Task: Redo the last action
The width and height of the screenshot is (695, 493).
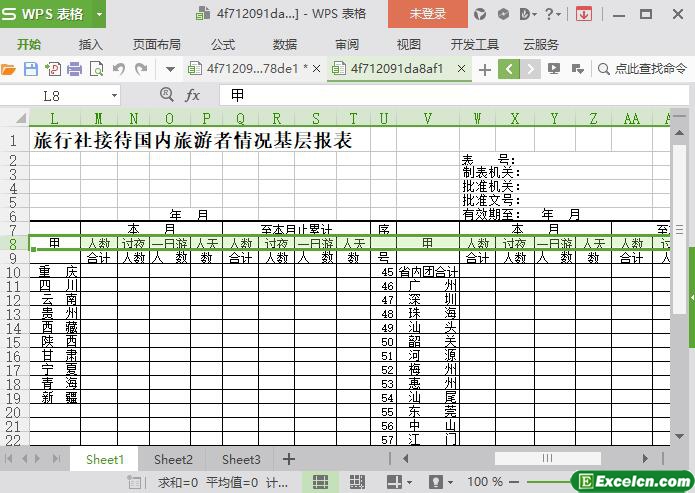Action: point(141,69)
